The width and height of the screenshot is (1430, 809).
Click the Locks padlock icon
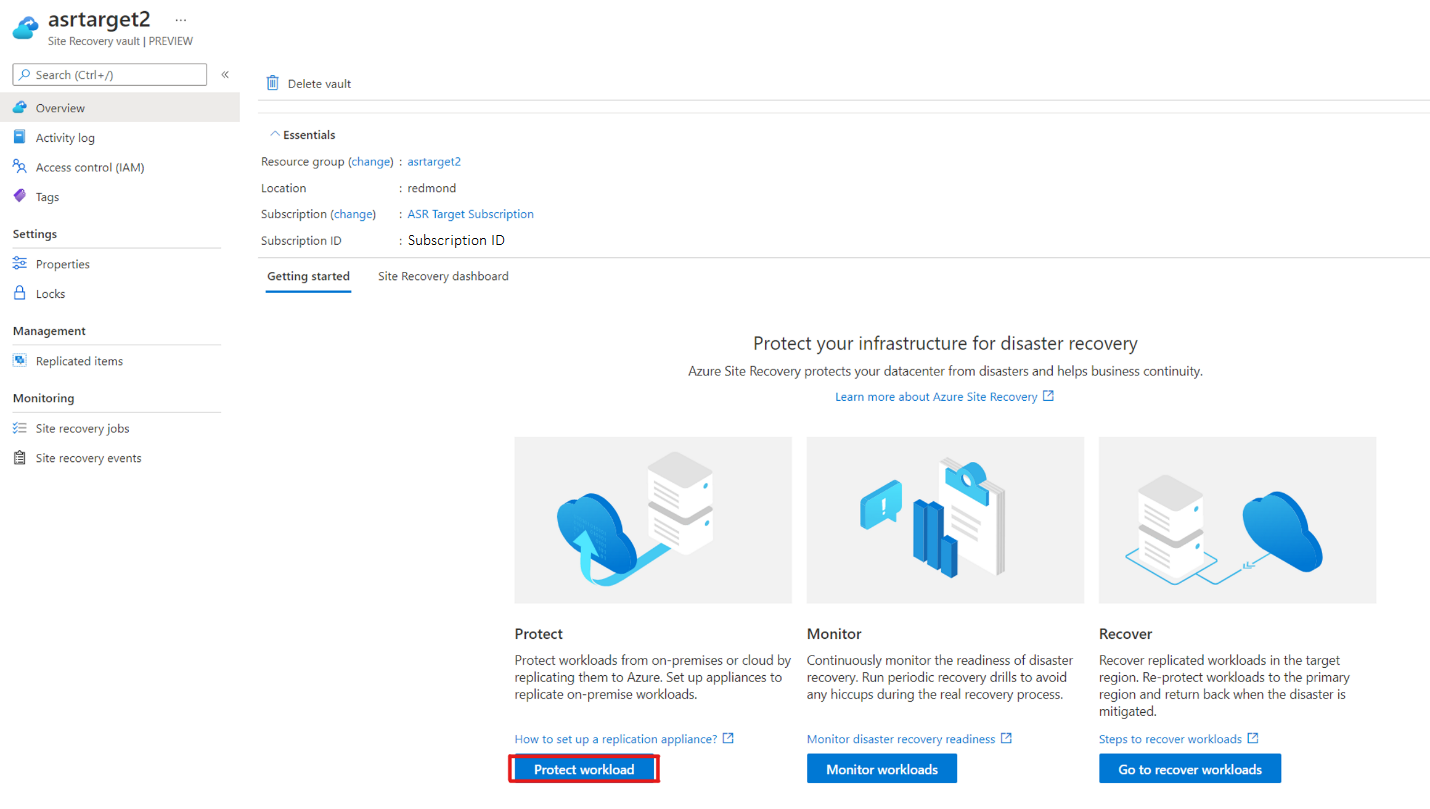click(x=20, y=293)
